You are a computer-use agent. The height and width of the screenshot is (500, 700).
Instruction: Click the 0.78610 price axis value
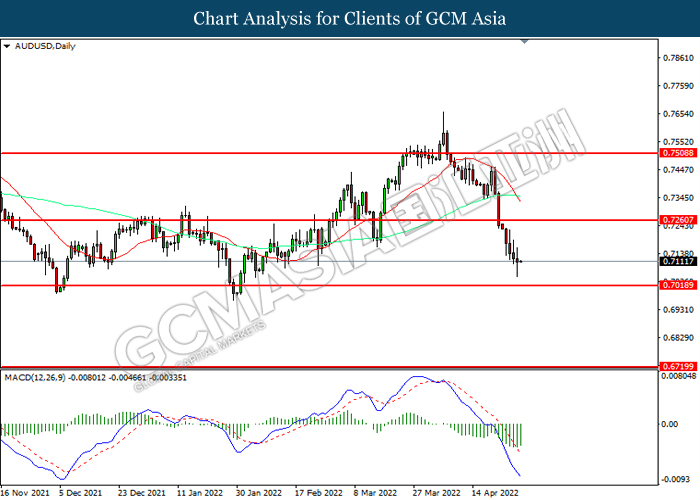pos(679,58)
